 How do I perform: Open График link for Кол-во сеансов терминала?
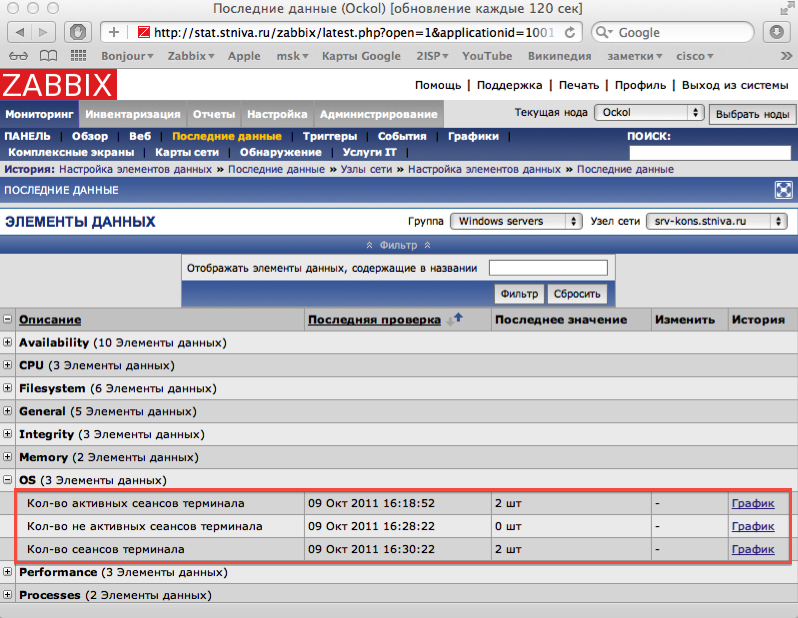(x=752, y=549)
